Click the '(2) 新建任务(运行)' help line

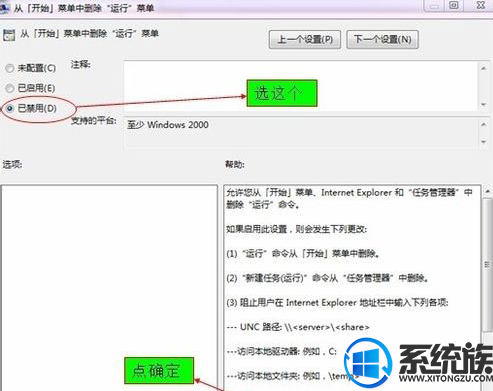[327, 278]
